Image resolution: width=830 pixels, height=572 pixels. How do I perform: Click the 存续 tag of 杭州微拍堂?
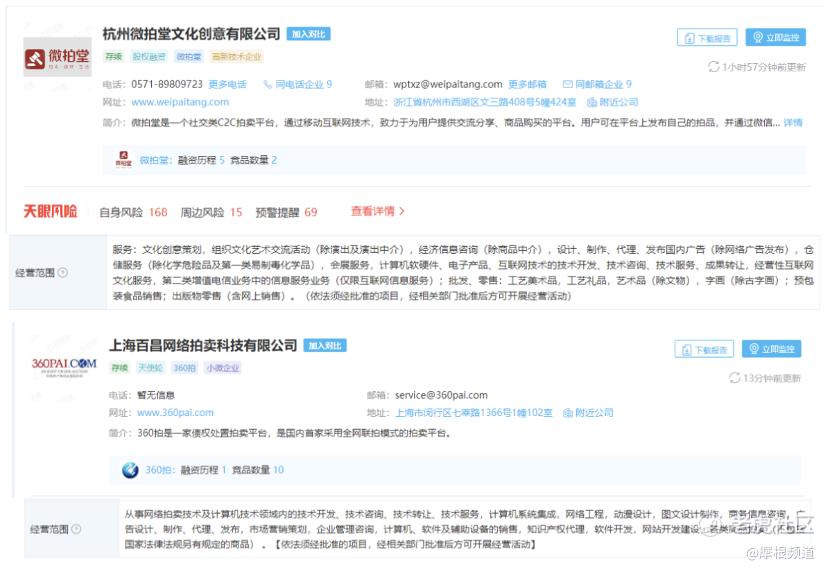pos(113,57)
